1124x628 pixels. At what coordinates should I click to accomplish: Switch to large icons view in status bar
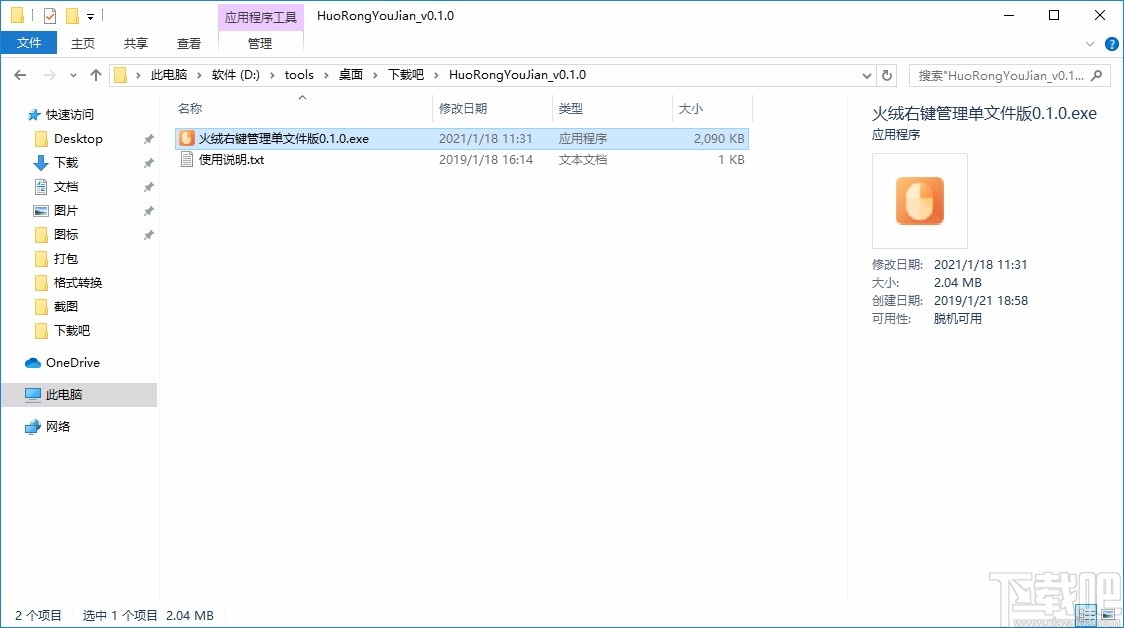point(1110,614)
